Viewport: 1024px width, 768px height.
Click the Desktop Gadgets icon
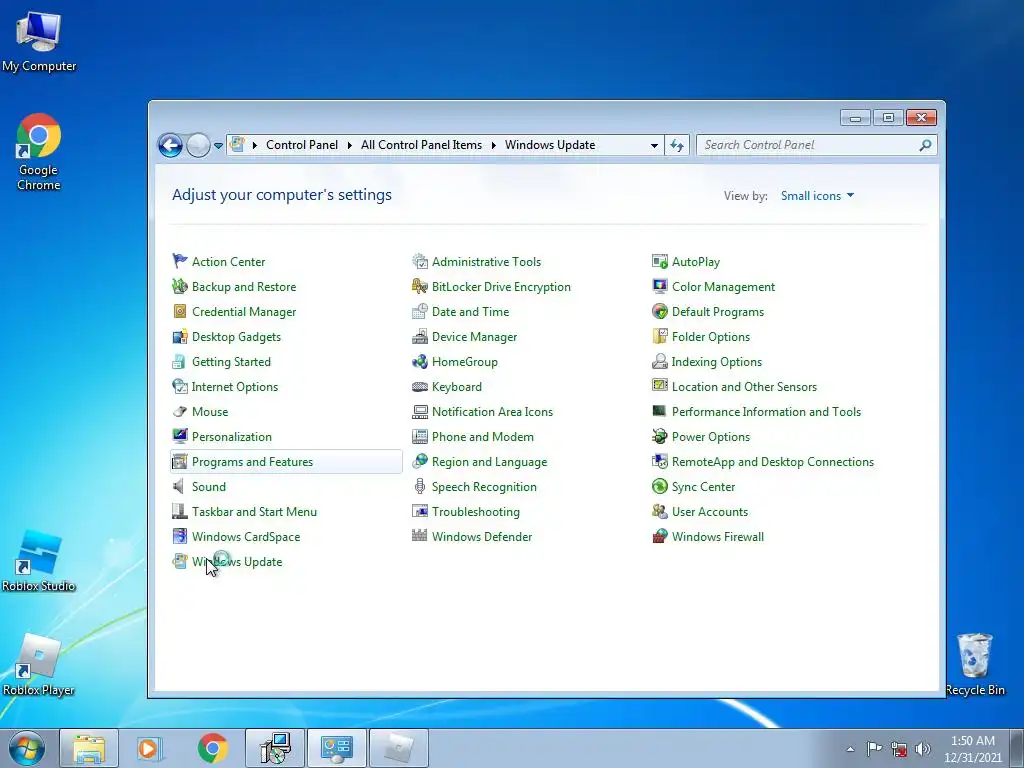[180, 336]
